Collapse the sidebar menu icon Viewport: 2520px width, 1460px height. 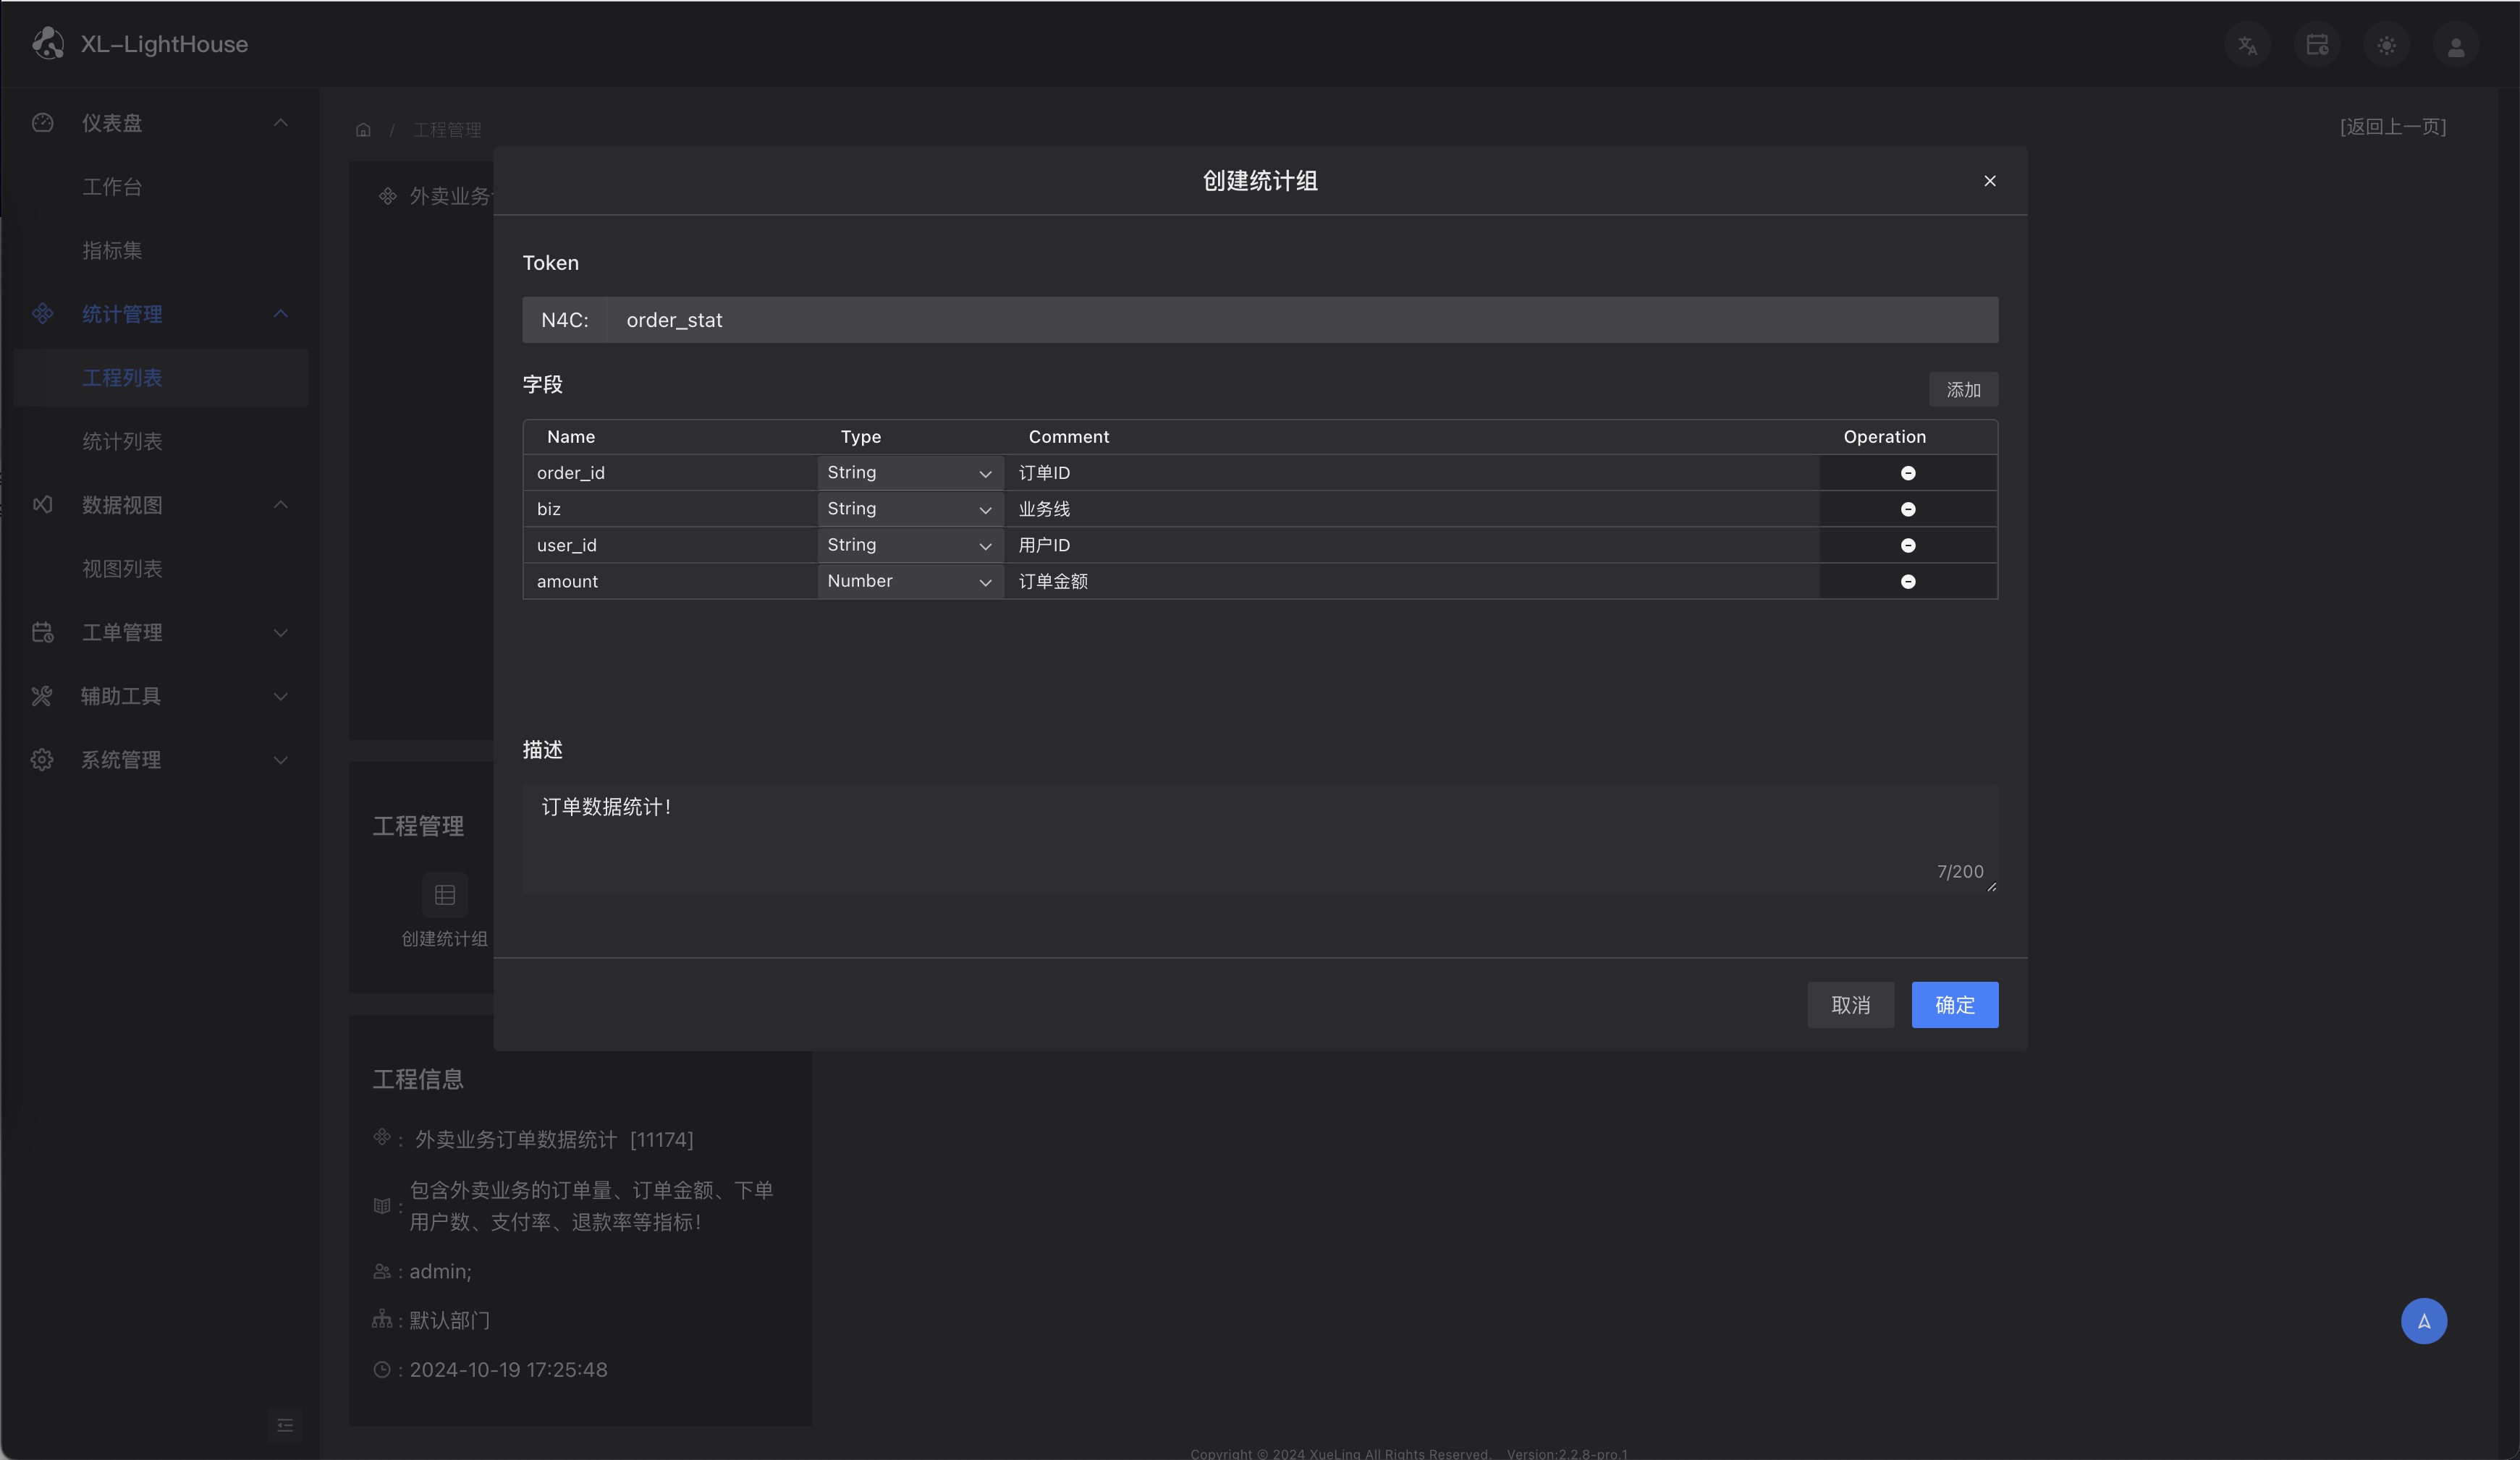pyautogui.click(x=285, y=1424)
